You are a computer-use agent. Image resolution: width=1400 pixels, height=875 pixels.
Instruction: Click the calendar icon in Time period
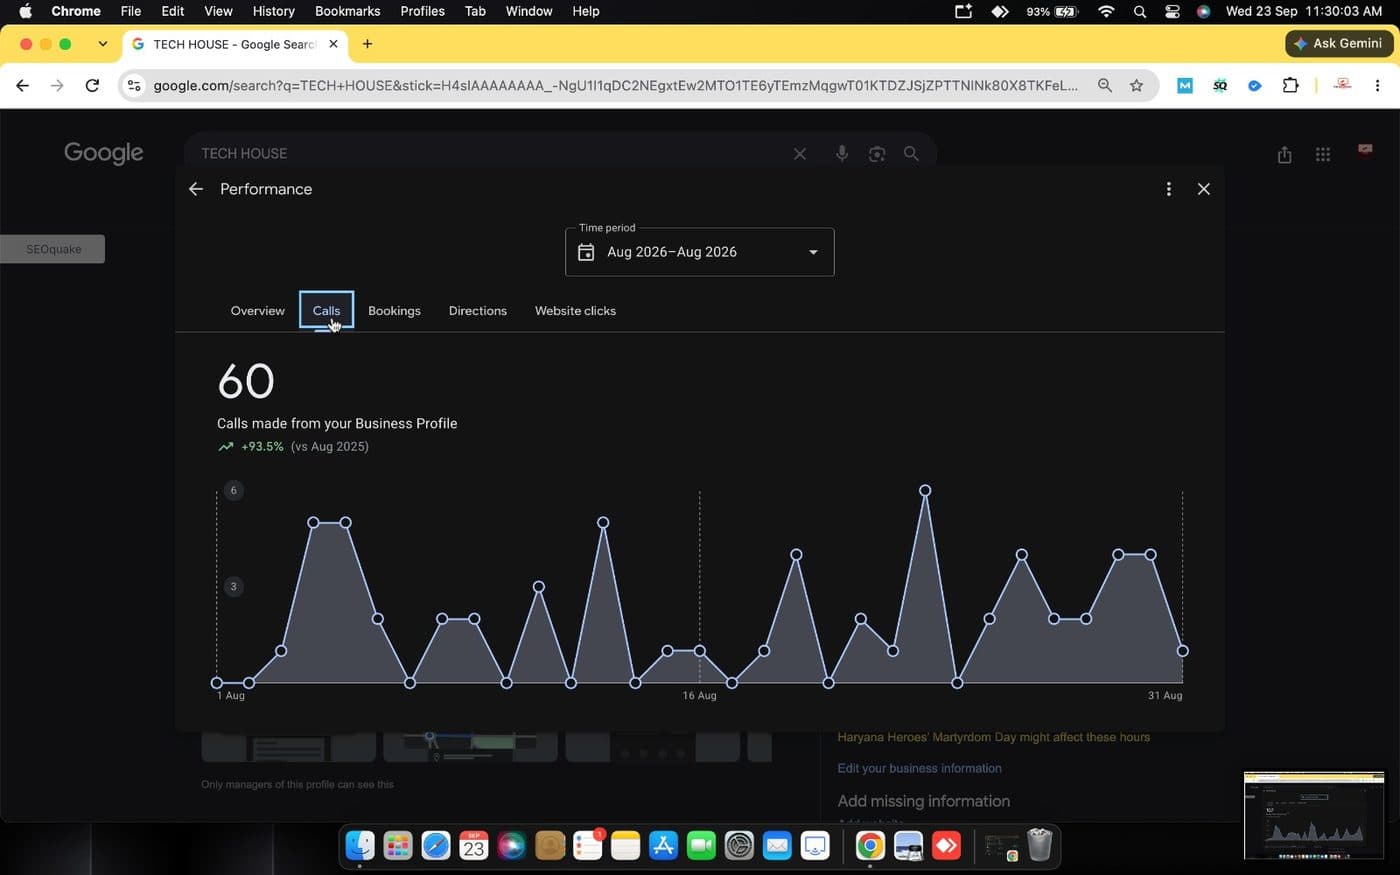(586, 252)
